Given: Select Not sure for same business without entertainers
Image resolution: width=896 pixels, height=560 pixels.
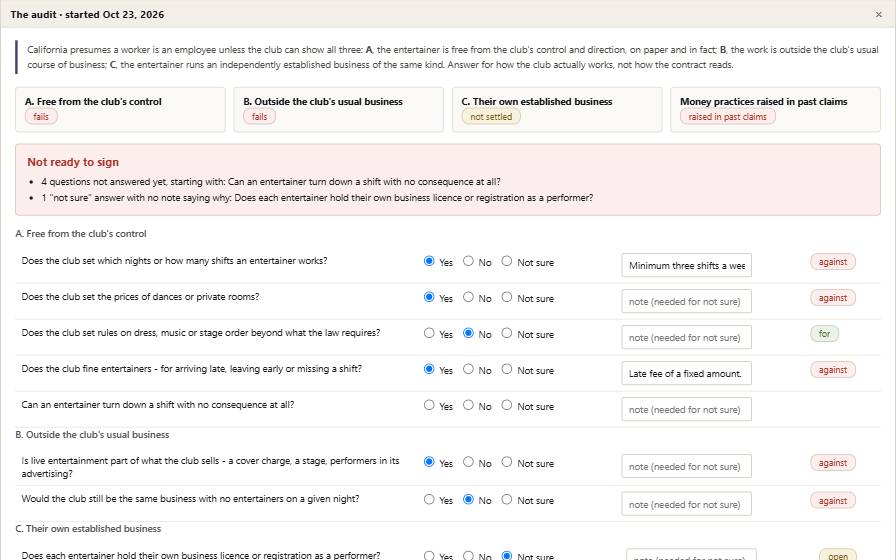Looking at the screenshot, I should click(x=507, y=499).
